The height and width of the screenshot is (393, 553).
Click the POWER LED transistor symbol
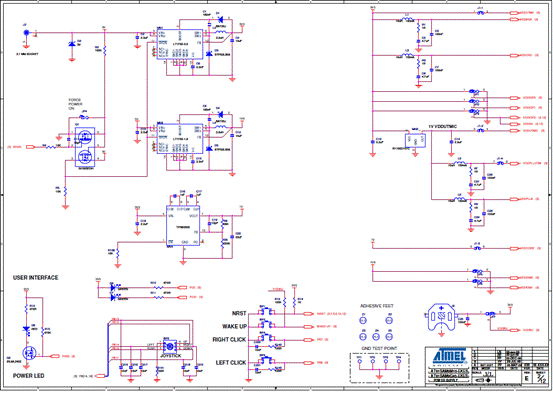click(x=29, y=353)
